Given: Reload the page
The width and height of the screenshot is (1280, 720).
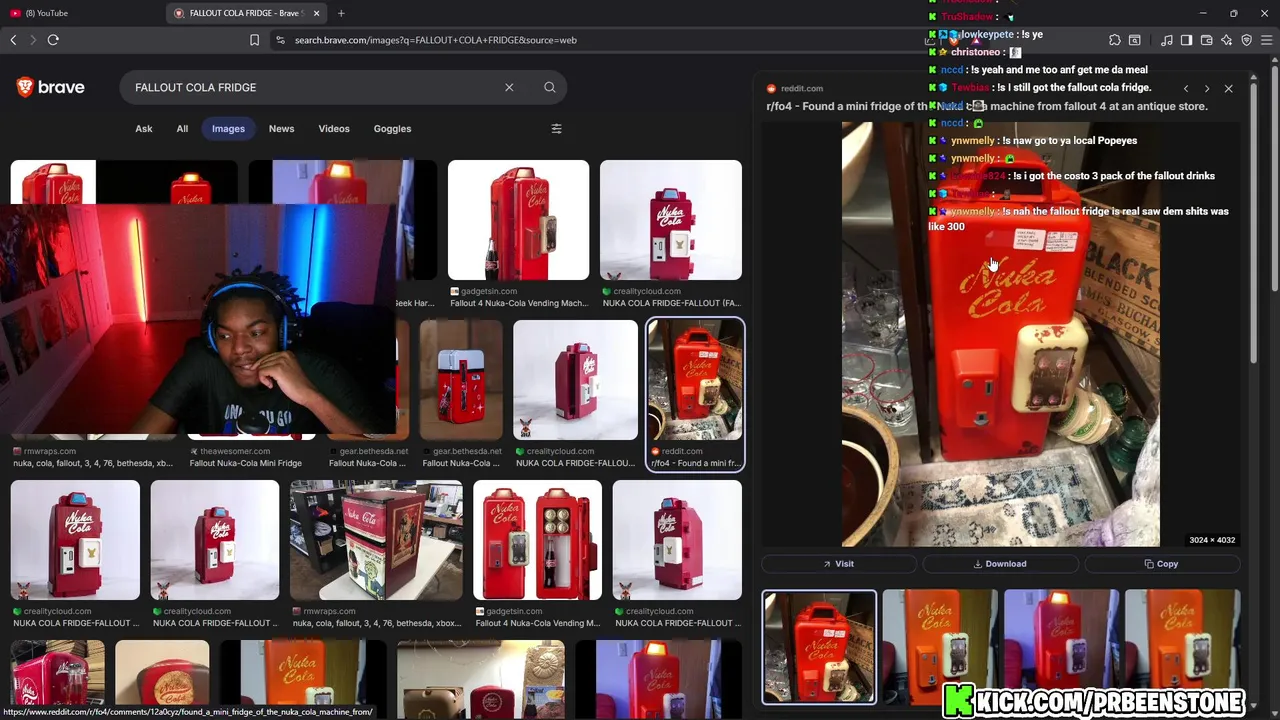Looking at the screenshot, I should (x=53, y=40).
